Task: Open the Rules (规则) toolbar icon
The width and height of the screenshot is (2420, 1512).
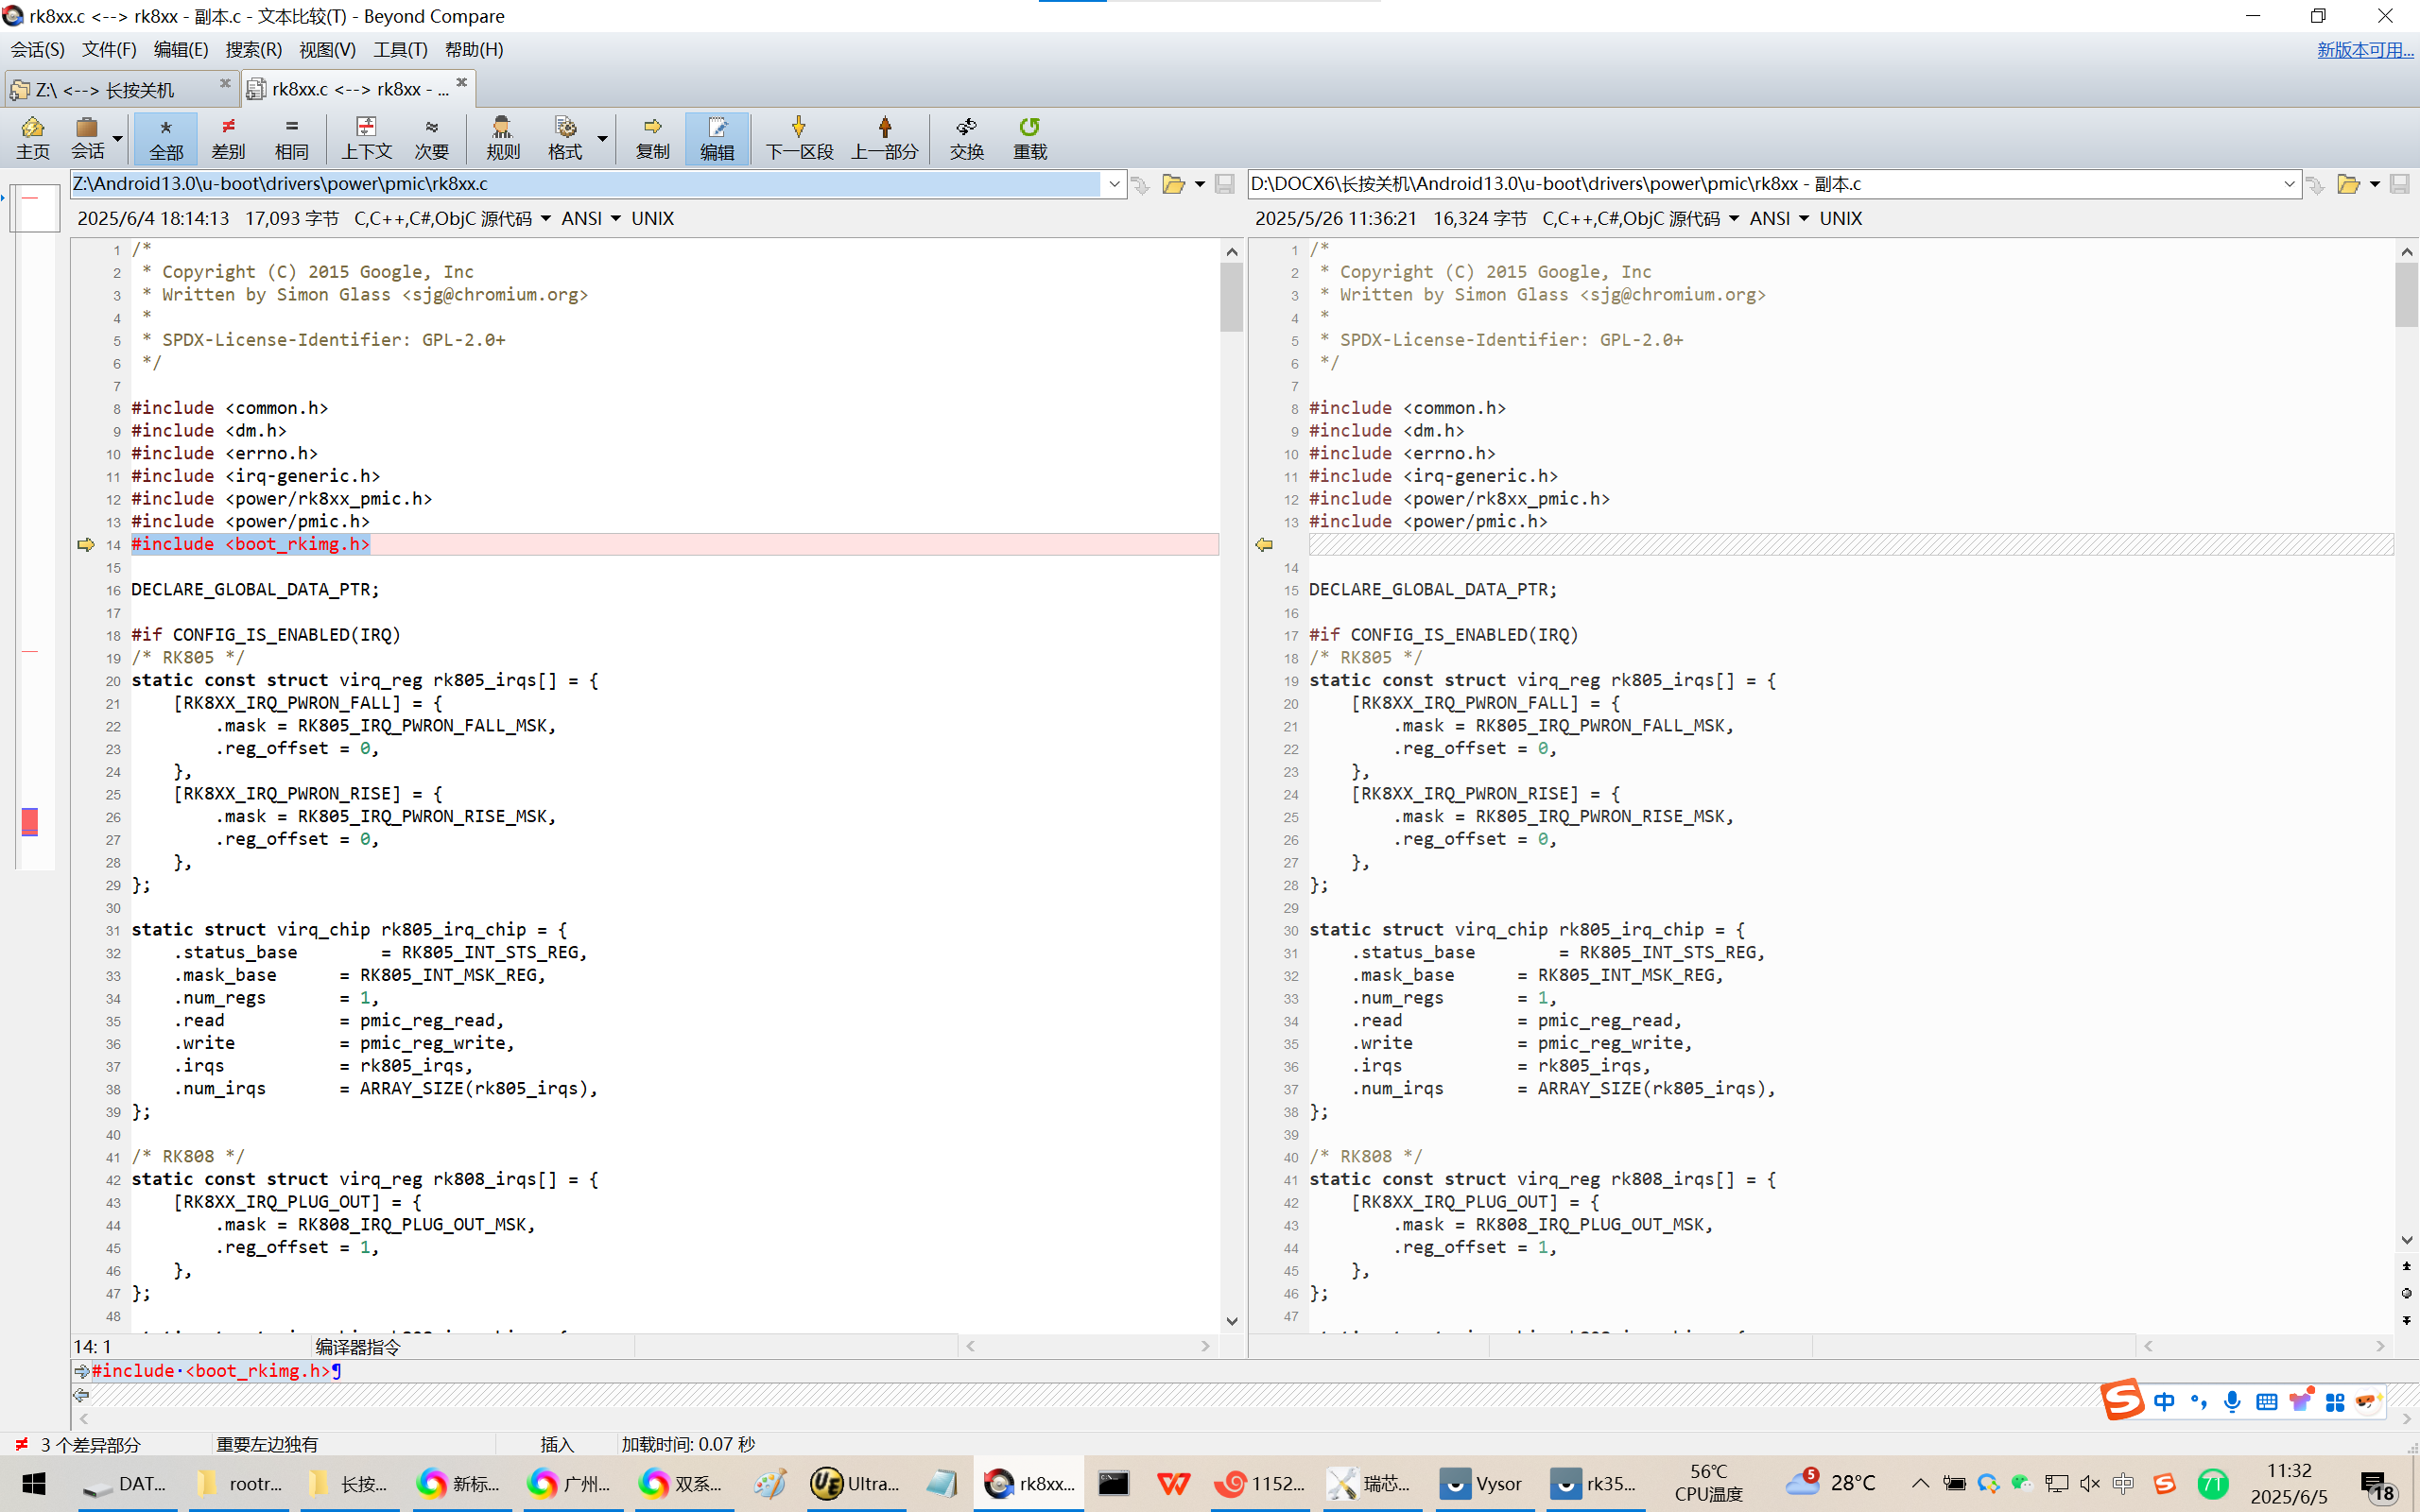Action: click(x=502, y=137)
